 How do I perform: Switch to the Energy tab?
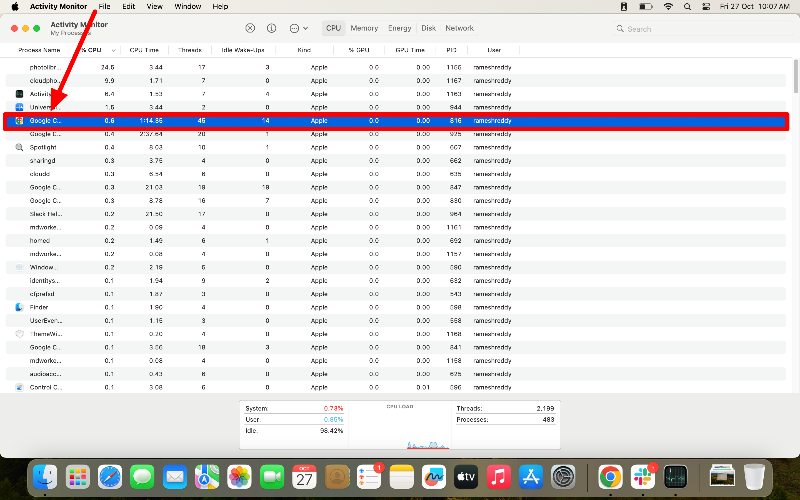(399, 28)
